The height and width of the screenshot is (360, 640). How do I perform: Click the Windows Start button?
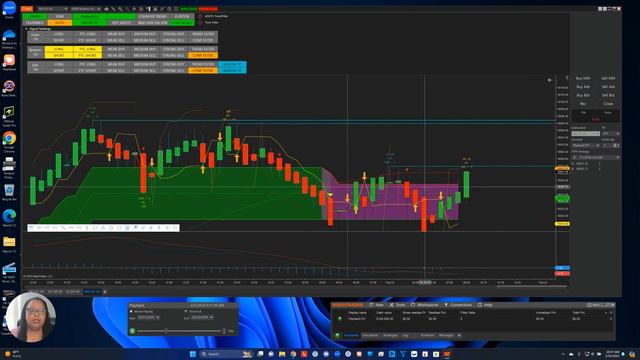point(193,354)
